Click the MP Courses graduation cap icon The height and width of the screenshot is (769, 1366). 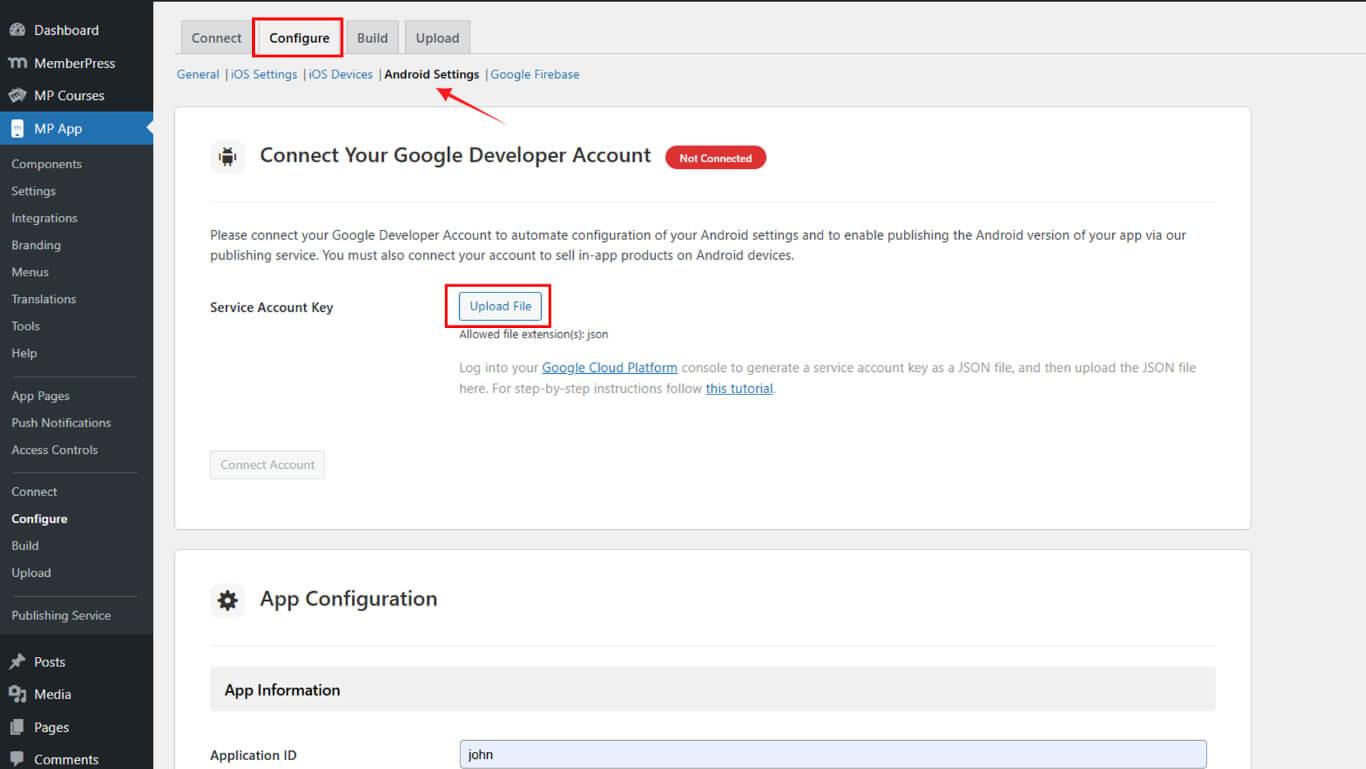17,96
